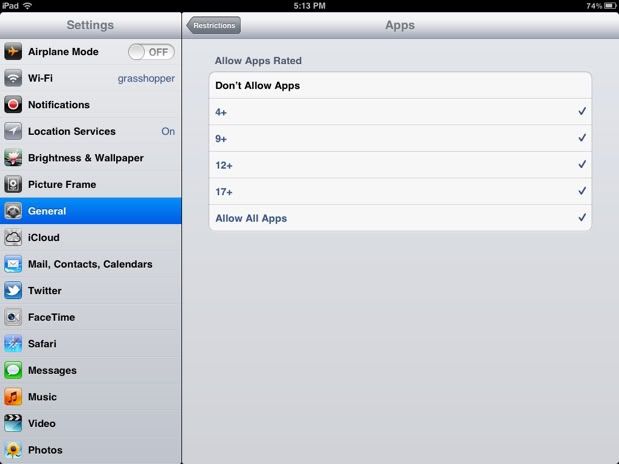This screenshot has height=464, width=619.
Task: Open Notifications settings
Action: [x=91, y=105]
